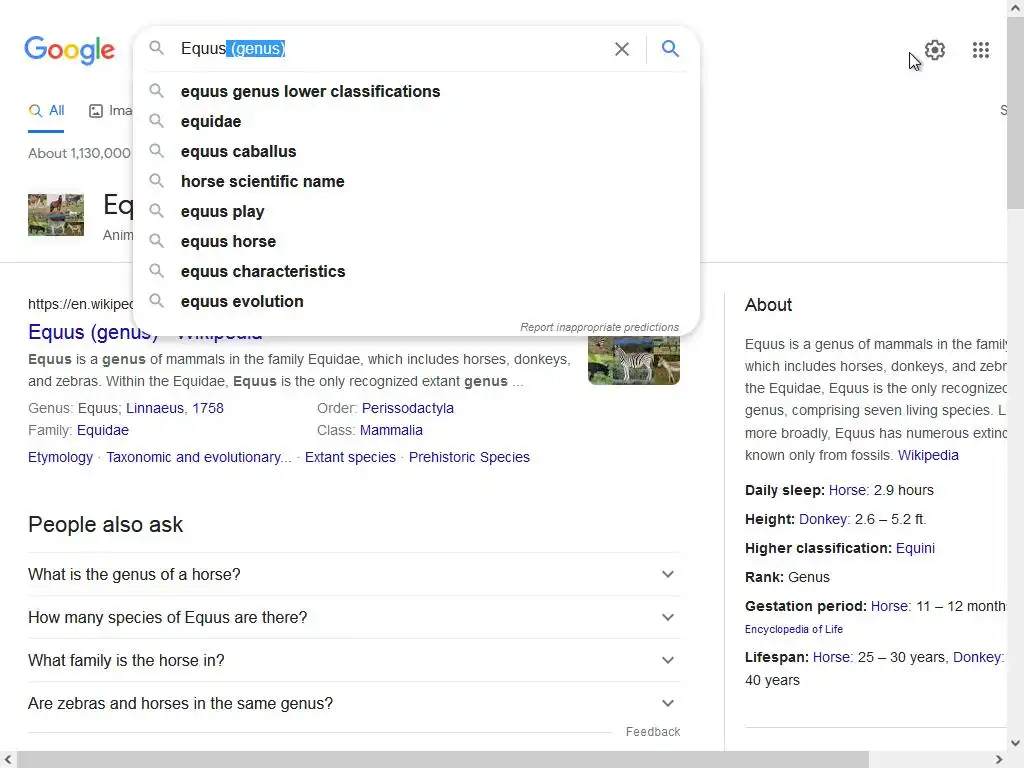
Task: Expand 'What is the genus of a horse?'
Action: pos(354,575)
